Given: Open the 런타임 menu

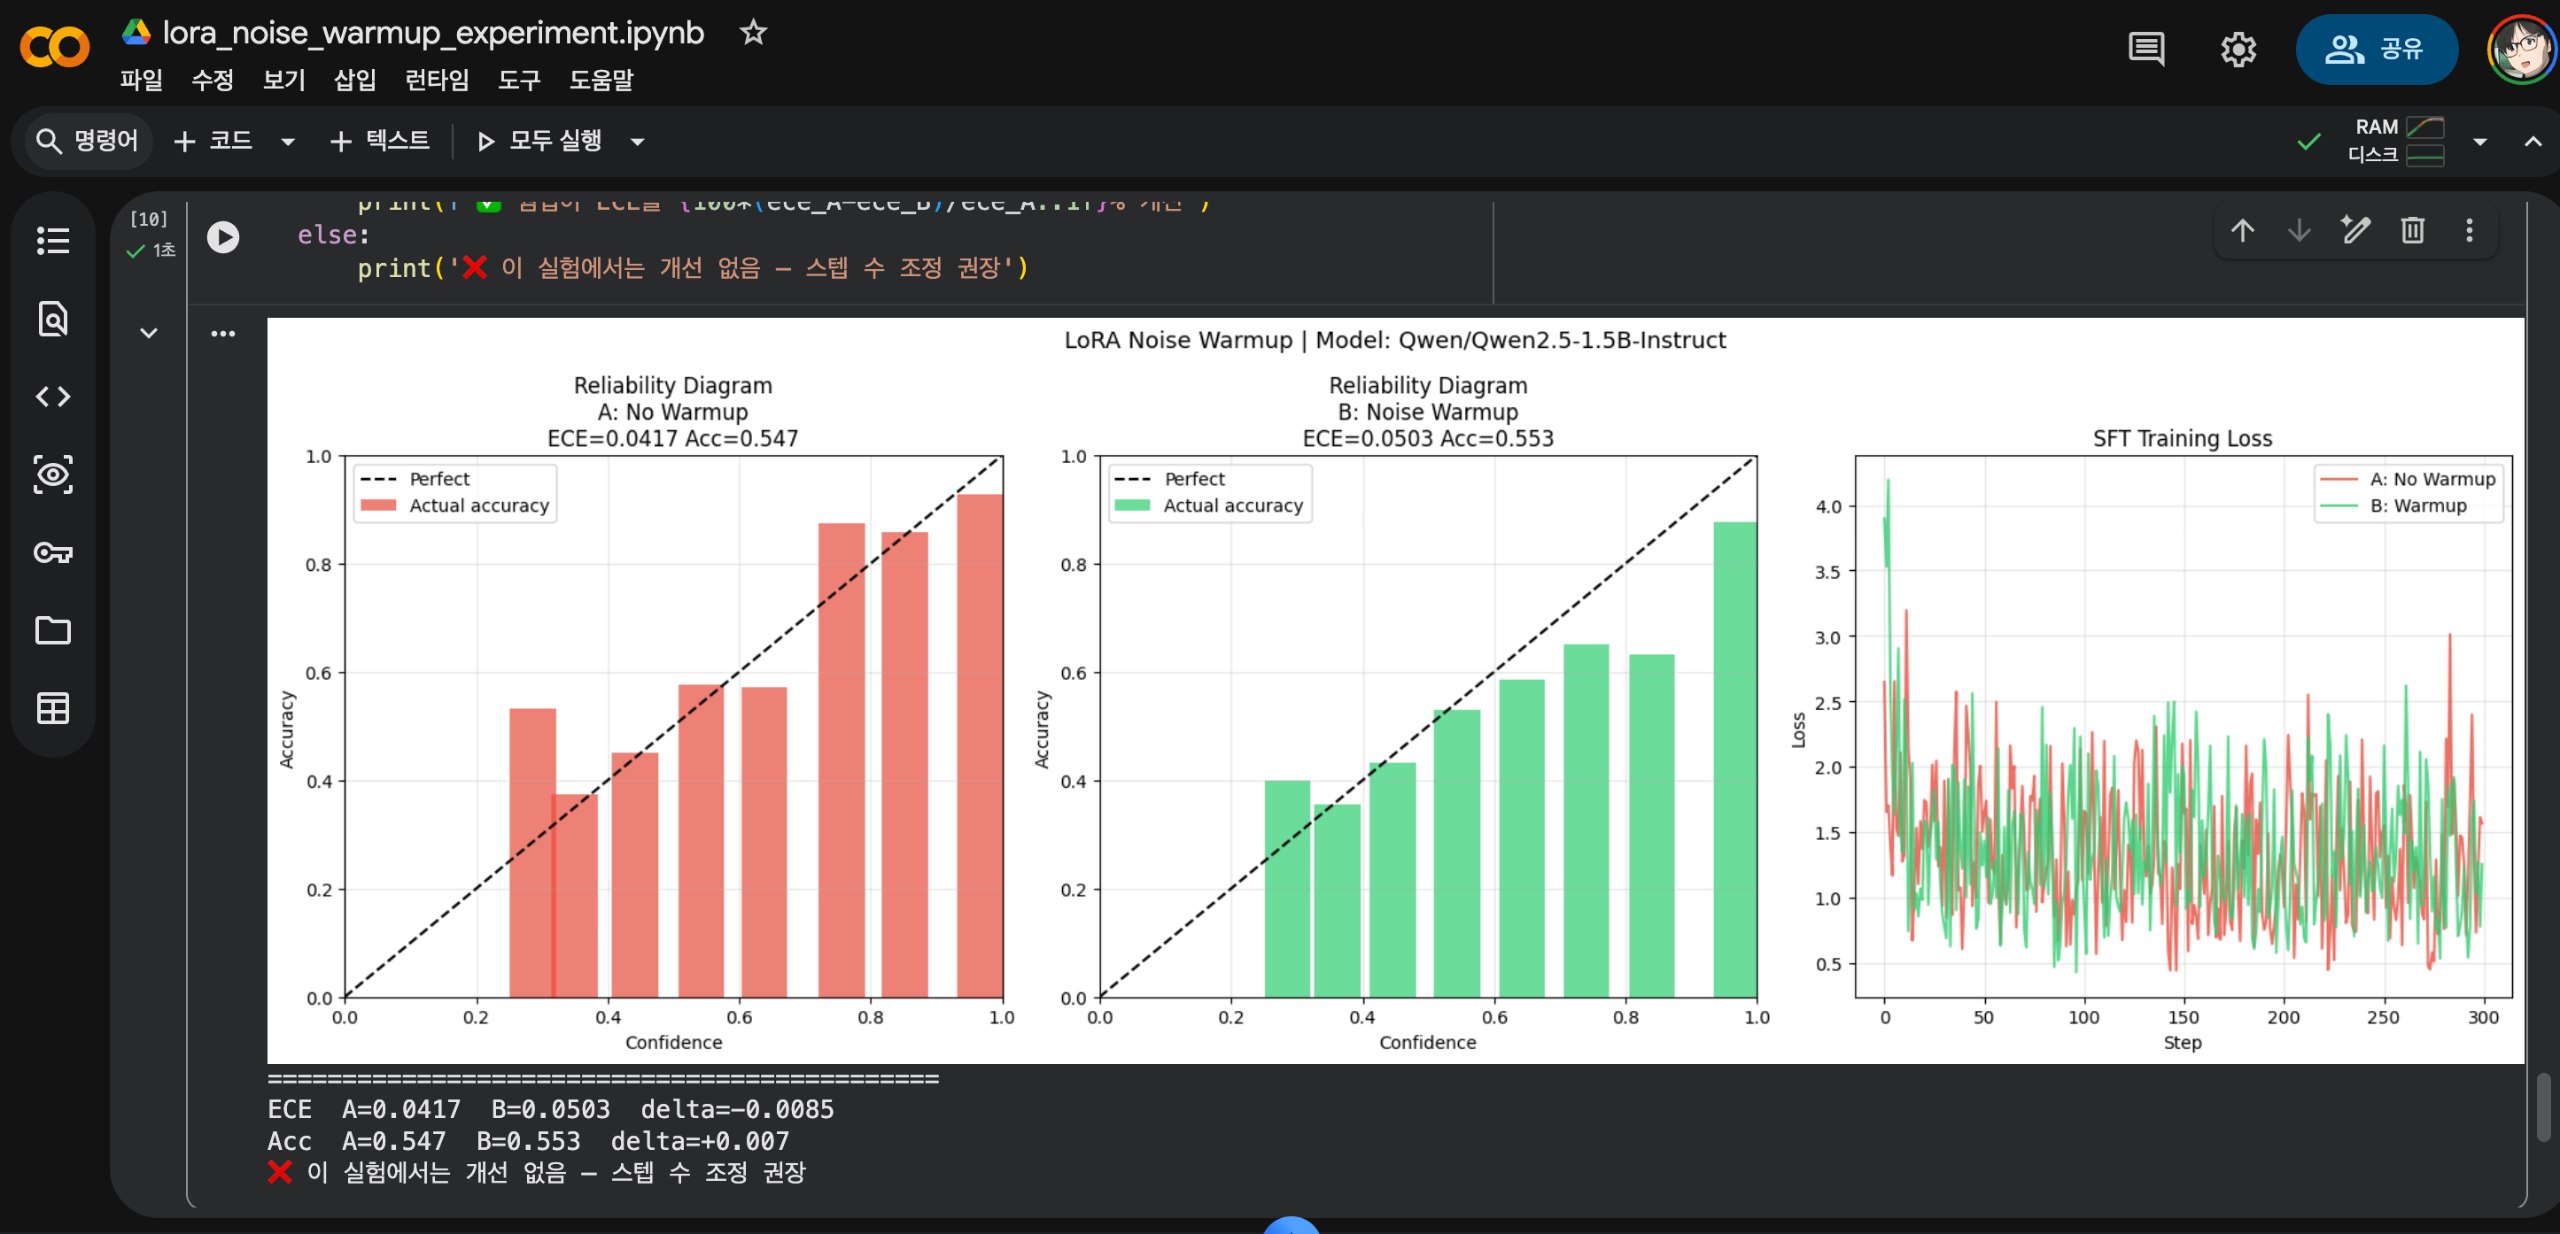Looking at the screenshot, I should click(437, 80).
